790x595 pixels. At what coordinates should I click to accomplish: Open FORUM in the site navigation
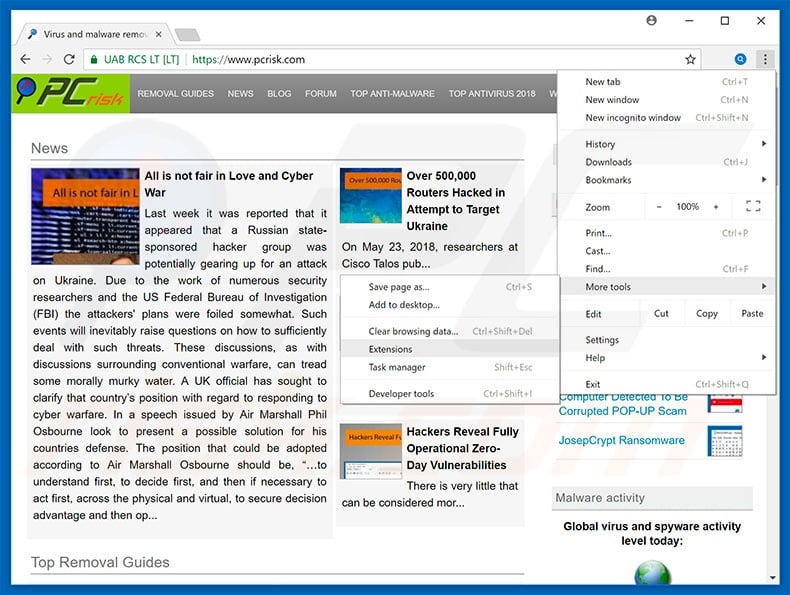(x=320, y=94)
